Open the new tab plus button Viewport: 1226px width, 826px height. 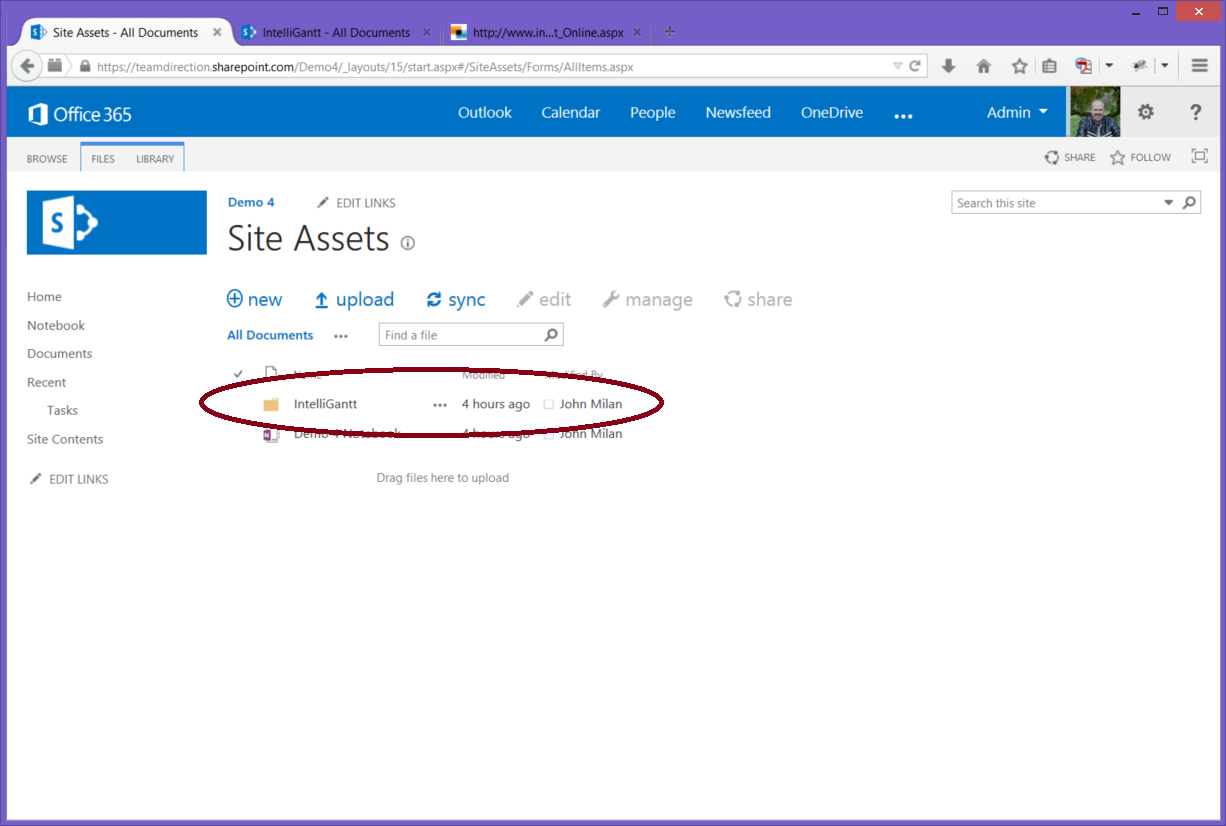point(670,32)
